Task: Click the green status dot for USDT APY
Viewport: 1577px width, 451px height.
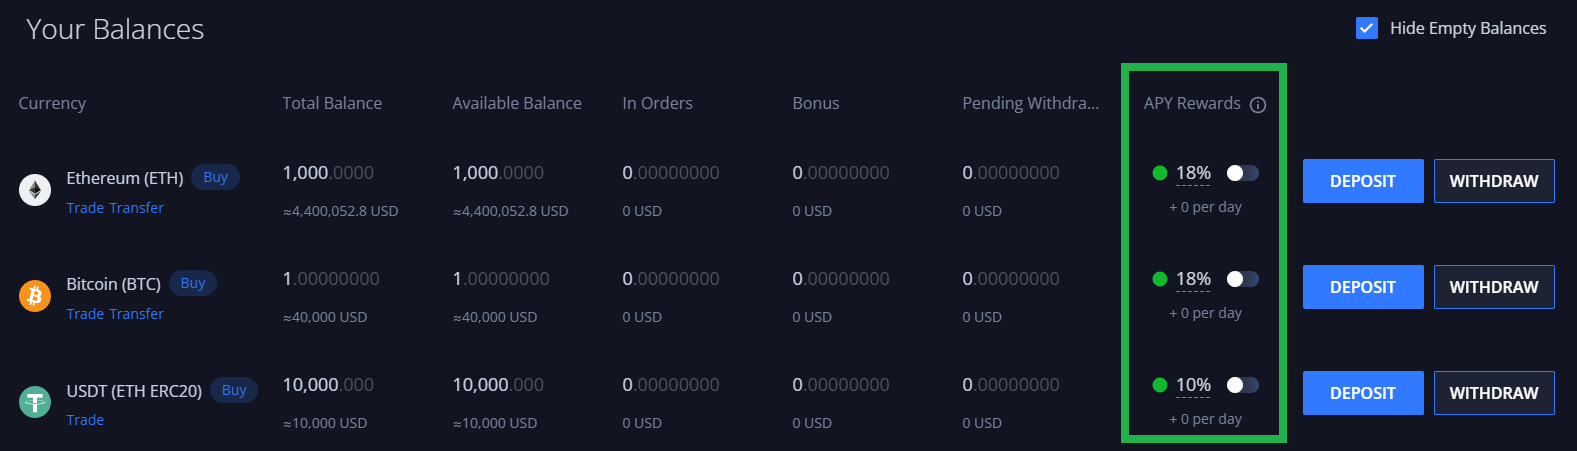Action: (1160, 385)
